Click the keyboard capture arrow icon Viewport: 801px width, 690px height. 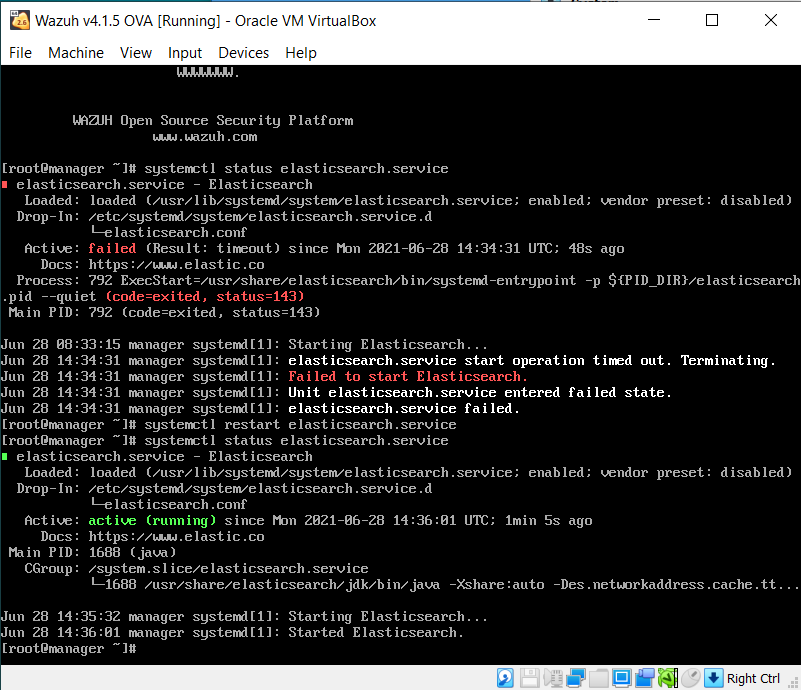(x=714, y=678)
